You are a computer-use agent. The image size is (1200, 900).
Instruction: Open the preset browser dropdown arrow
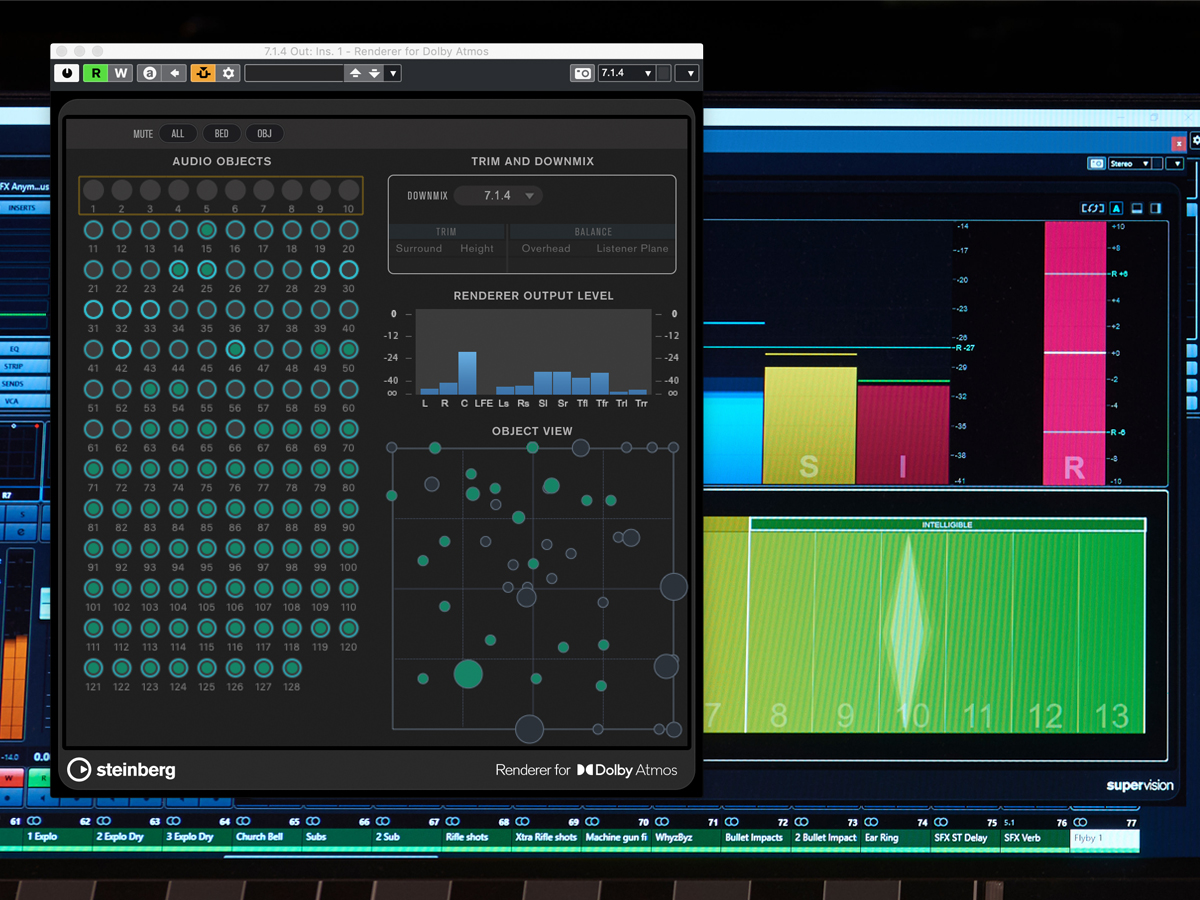(x=393, y=73)
